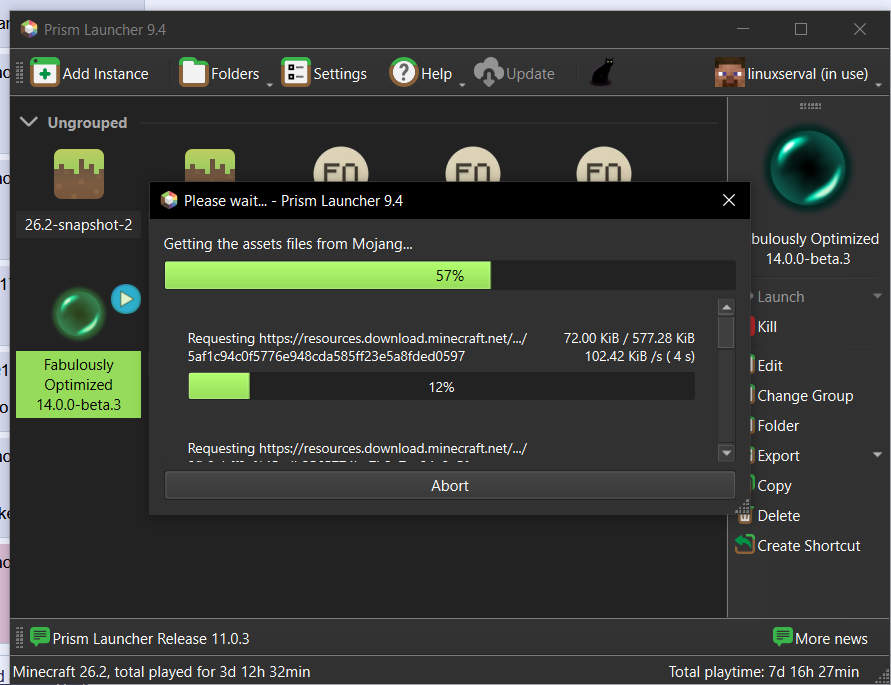Collapse the Ungrouped group chevron
891x685 pixels.
[28, 122]
